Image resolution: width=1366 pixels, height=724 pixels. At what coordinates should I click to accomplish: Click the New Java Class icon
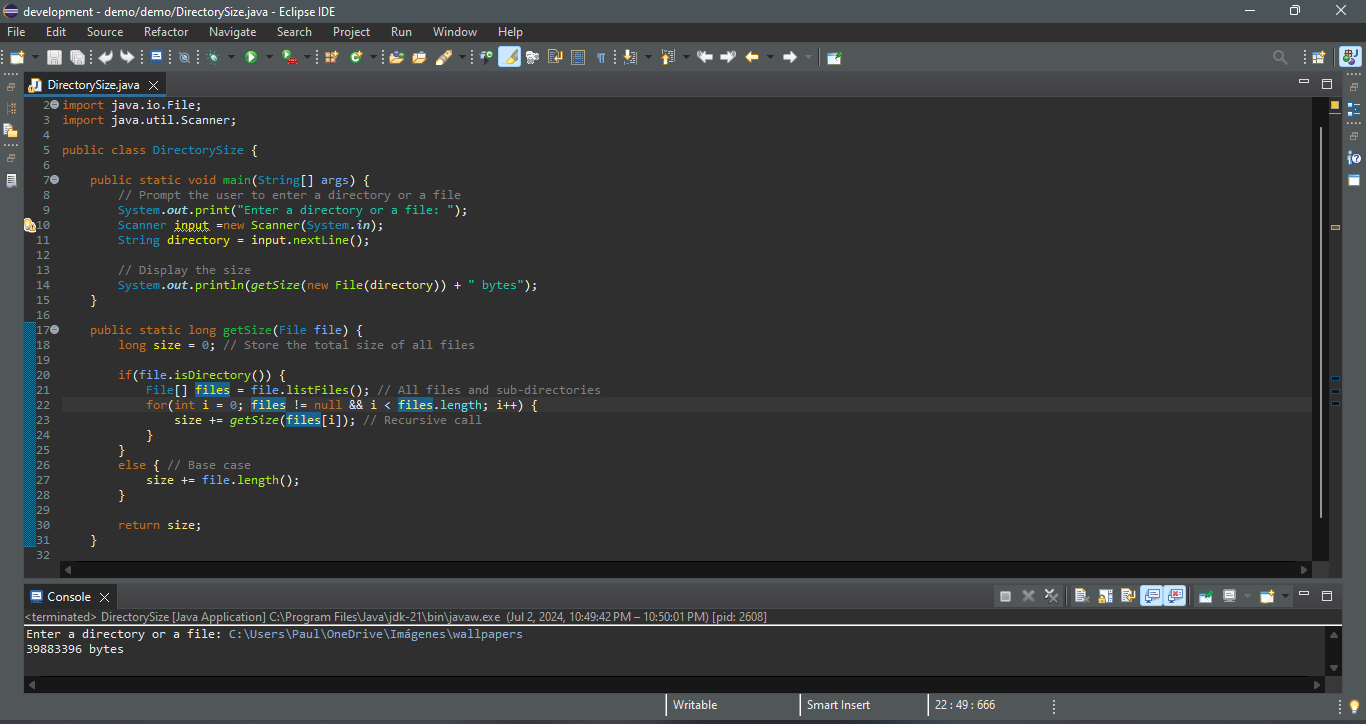click(356, 57)
